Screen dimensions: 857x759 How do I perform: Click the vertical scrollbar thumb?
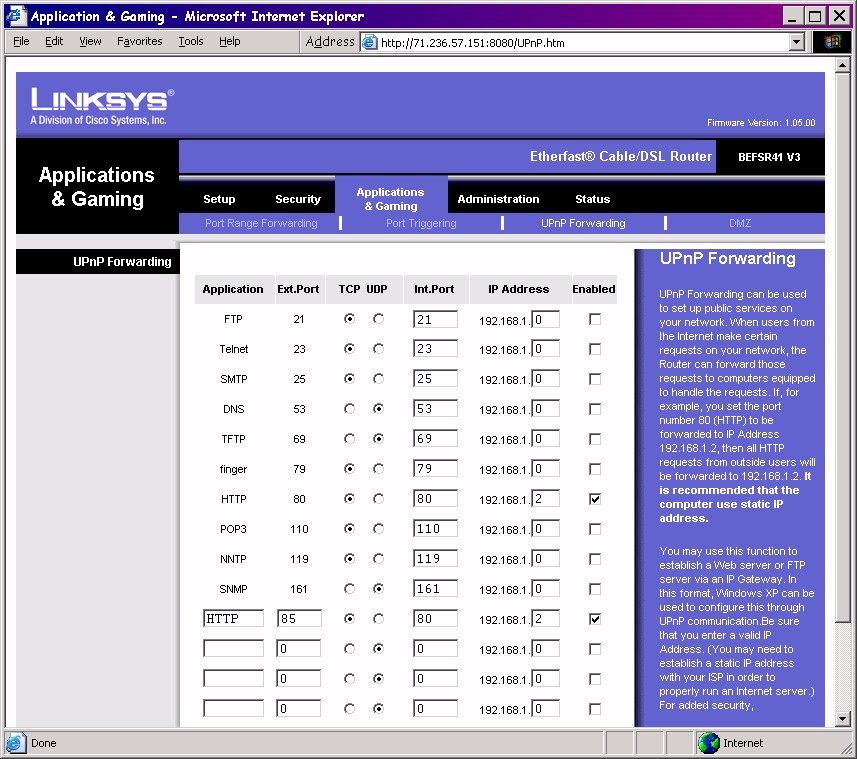tap(843, 348)
